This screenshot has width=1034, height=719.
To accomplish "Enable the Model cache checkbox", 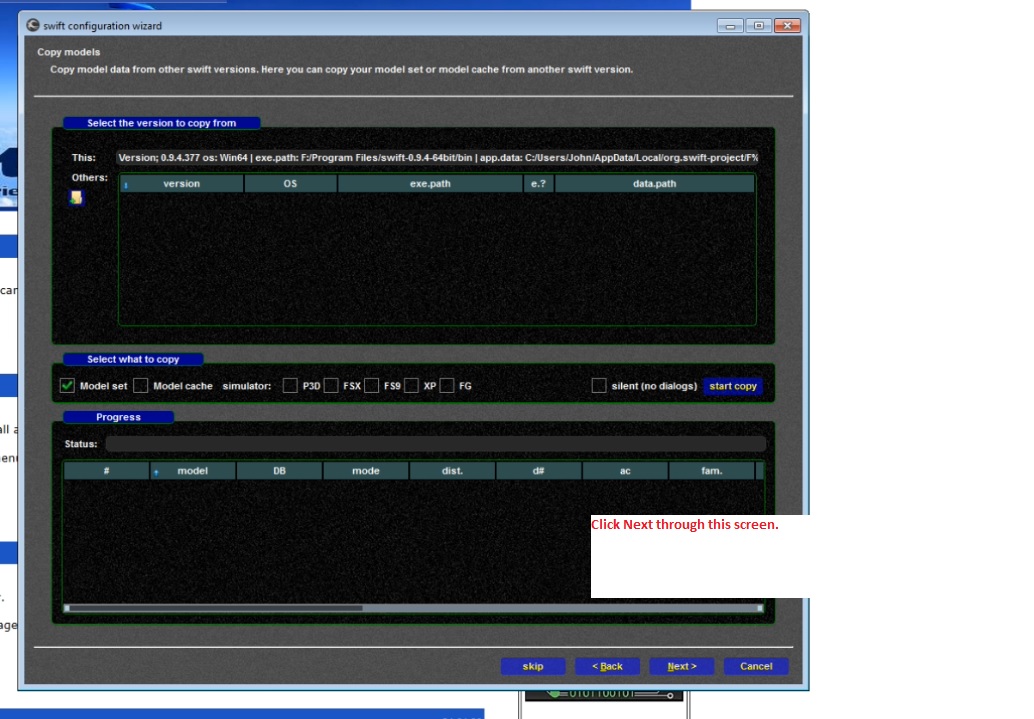I will [x=140, y=386].
